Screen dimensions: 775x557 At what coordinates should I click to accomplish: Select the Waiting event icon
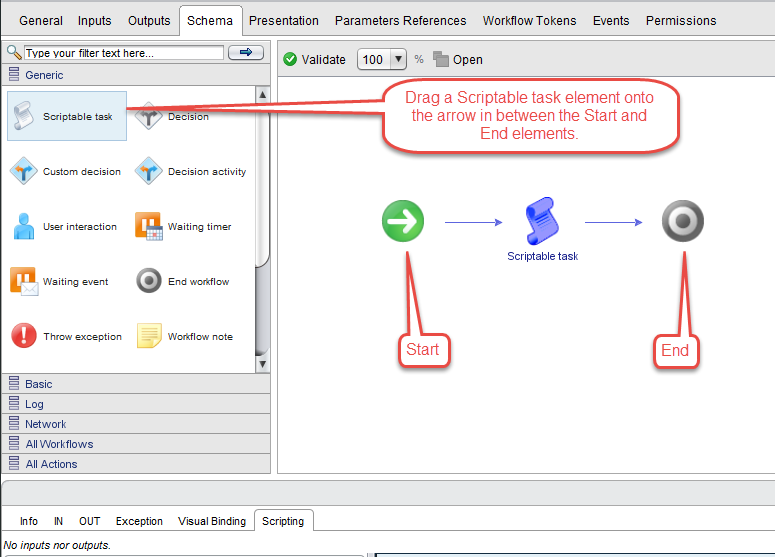point(24,281)
